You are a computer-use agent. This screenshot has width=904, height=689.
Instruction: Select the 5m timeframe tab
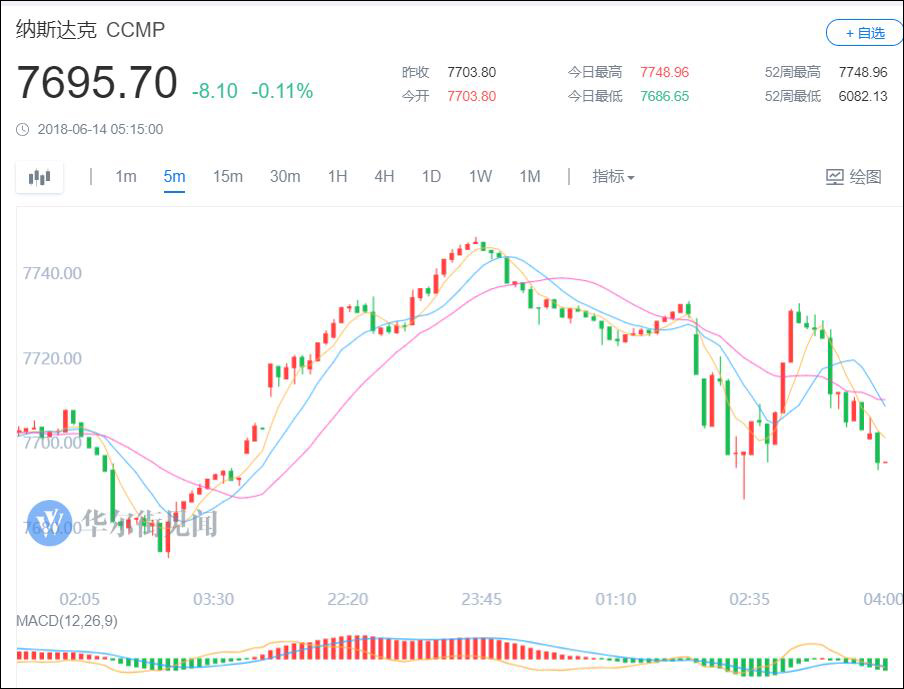tap(174, 177)
